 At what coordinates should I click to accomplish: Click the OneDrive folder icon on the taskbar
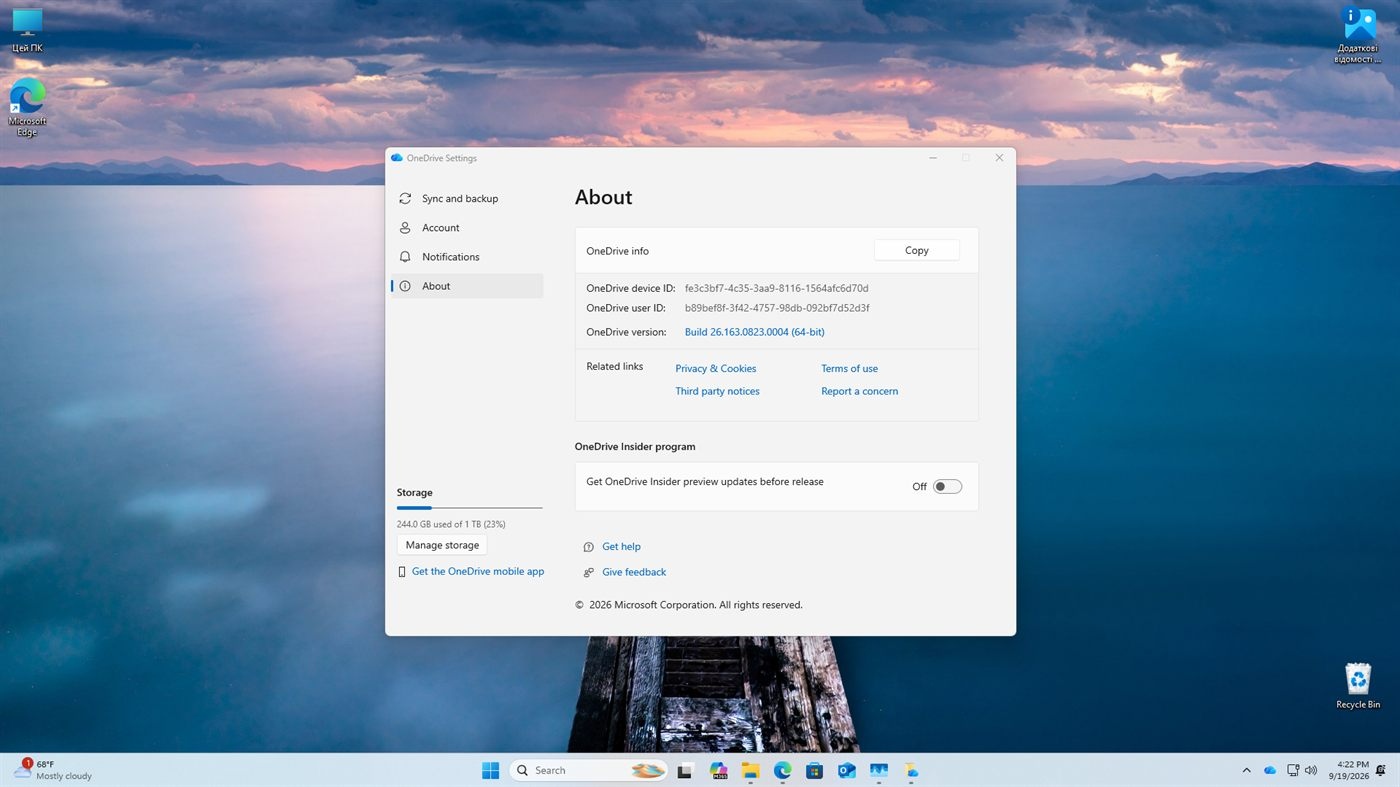click(x=911, y=770)
